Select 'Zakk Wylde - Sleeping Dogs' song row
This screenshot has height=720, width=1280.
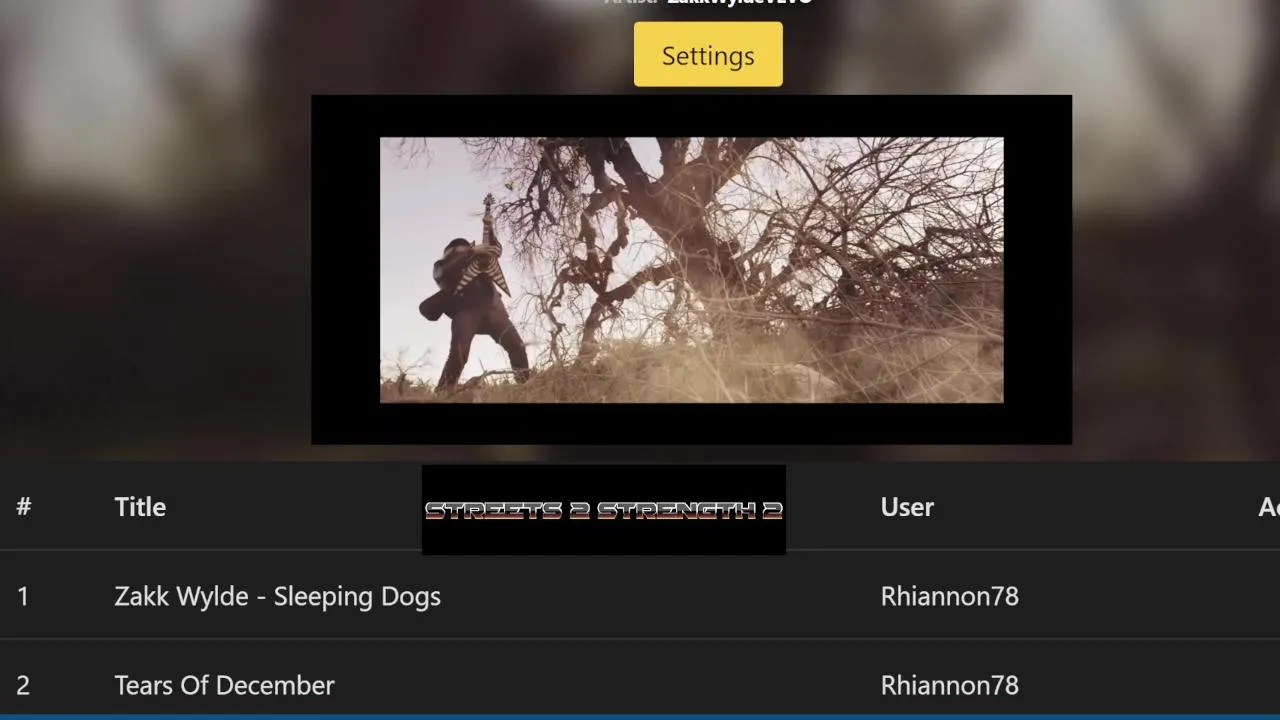point(640,596)
